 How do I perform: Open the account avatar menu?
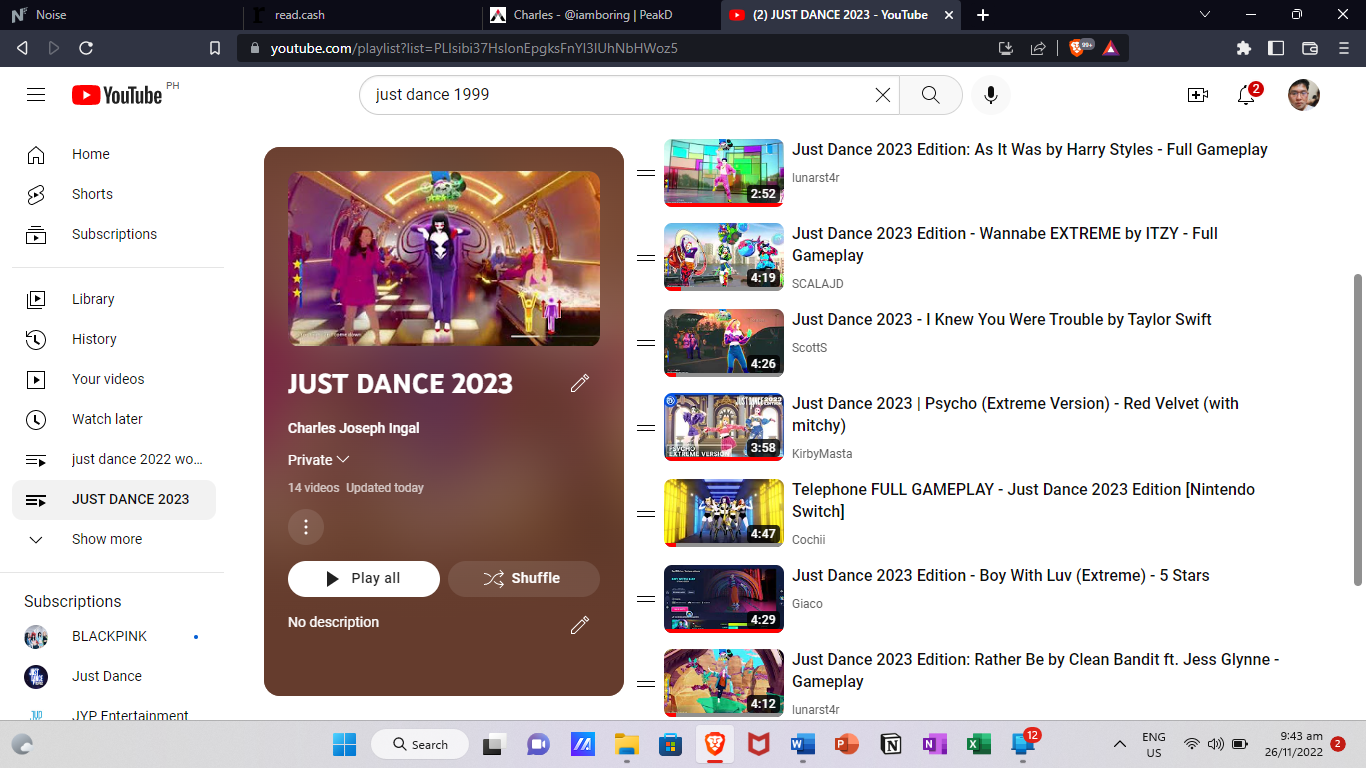click(x=1304, y=95)
